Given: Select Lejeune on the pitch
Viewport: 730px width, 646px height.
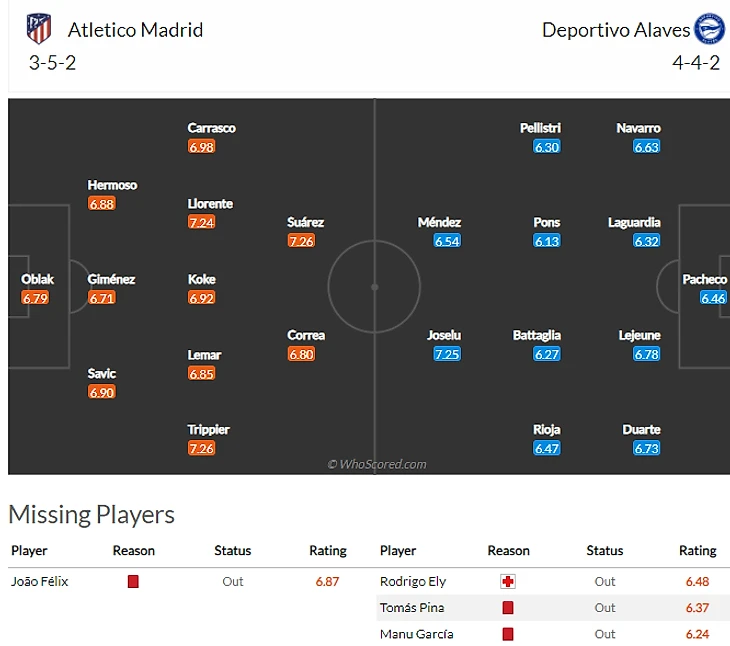Looking at the screenshot, I should pos(640,335).
